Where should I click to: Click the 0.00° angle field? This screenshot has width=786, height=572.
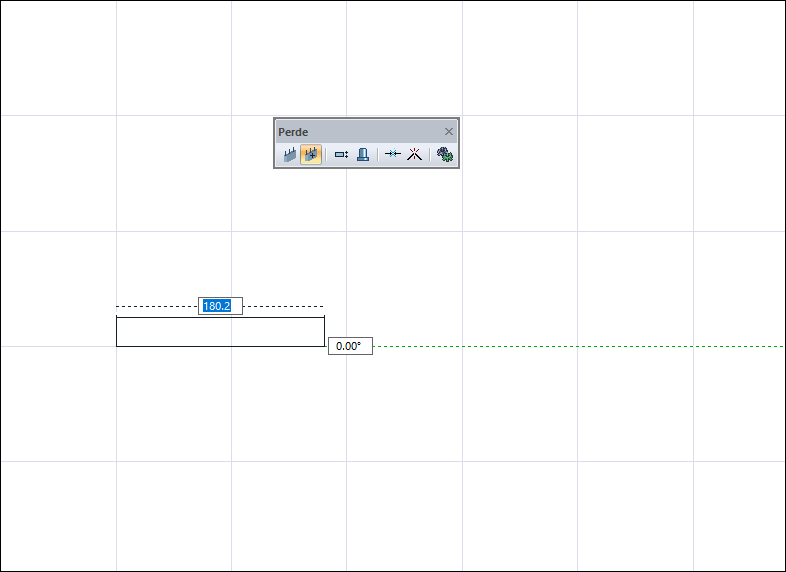point(350,346)
